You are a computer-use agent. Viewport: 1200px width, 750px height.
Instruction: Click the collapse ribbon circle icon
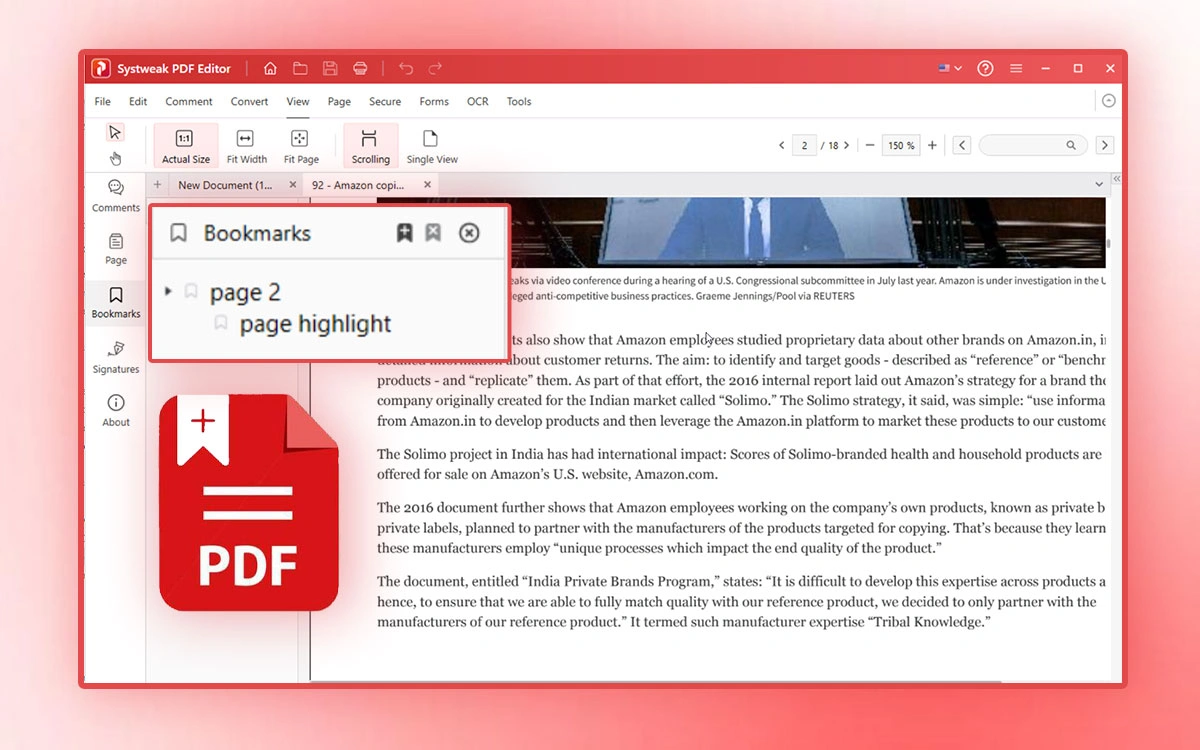1107,101
